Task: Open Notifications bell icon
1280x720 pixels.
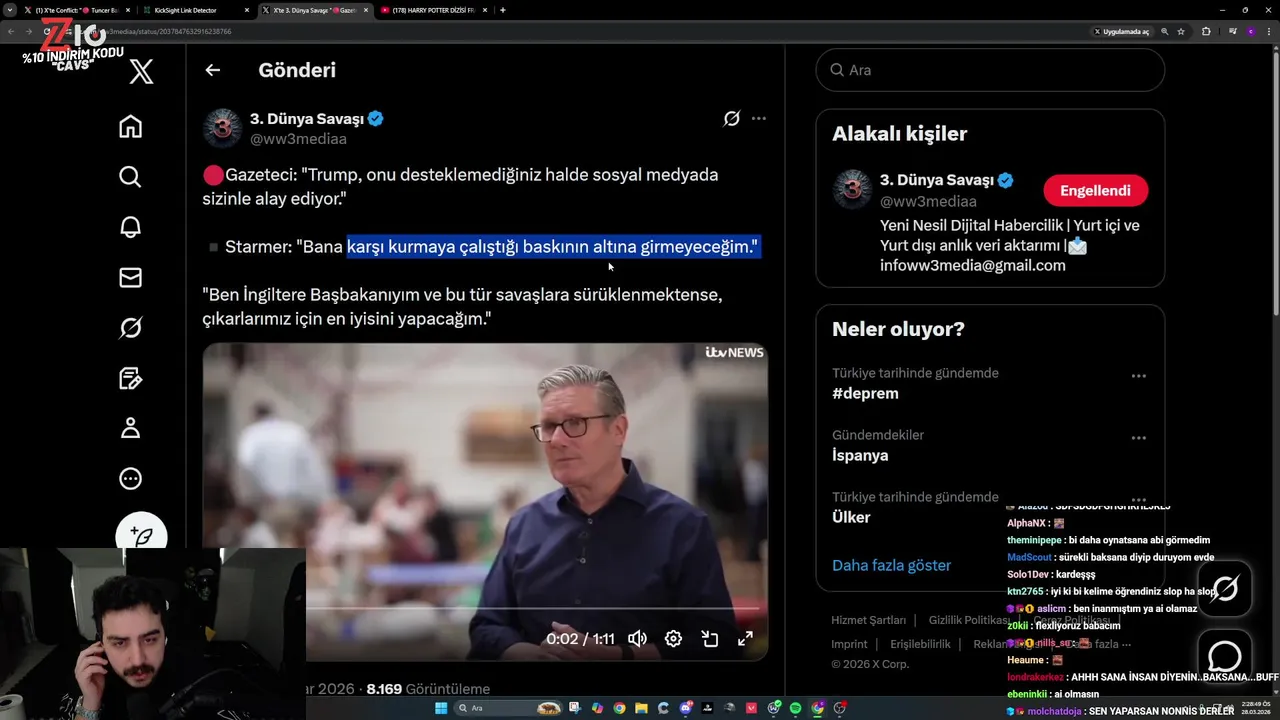Action: (130, 227)
